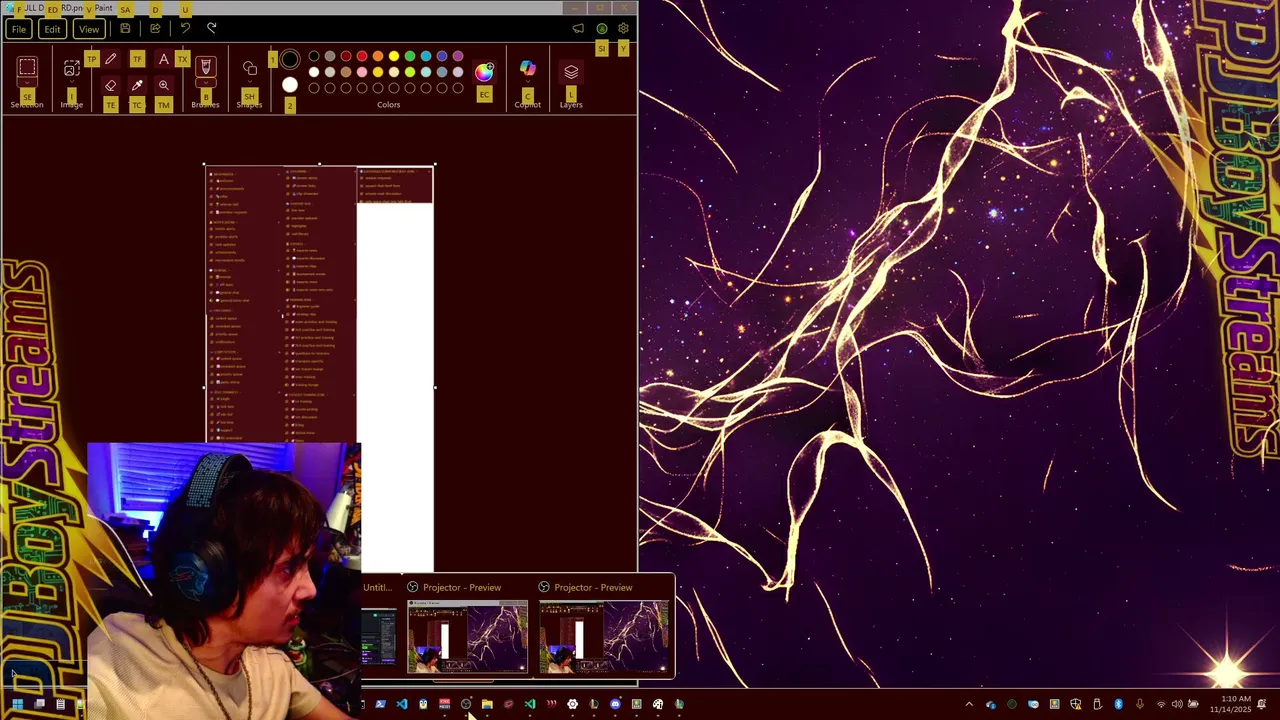
Task: Click the microphone tray icon
Action: point(1139,704)
